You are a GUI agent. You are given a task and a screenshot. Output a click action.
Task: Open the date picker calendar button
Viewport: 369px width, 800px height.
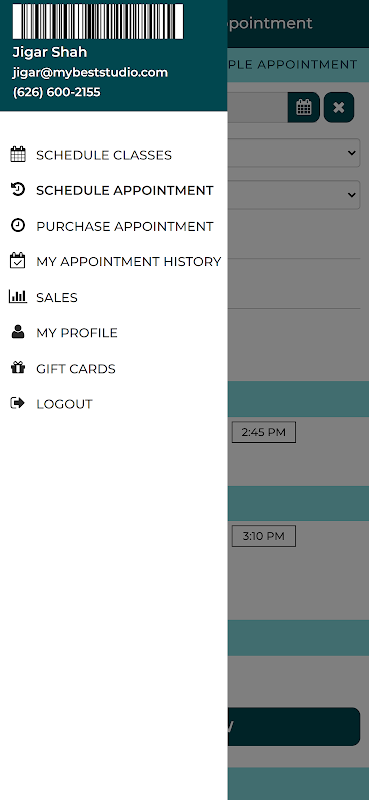pyautogui.click(x=304, y=107)
